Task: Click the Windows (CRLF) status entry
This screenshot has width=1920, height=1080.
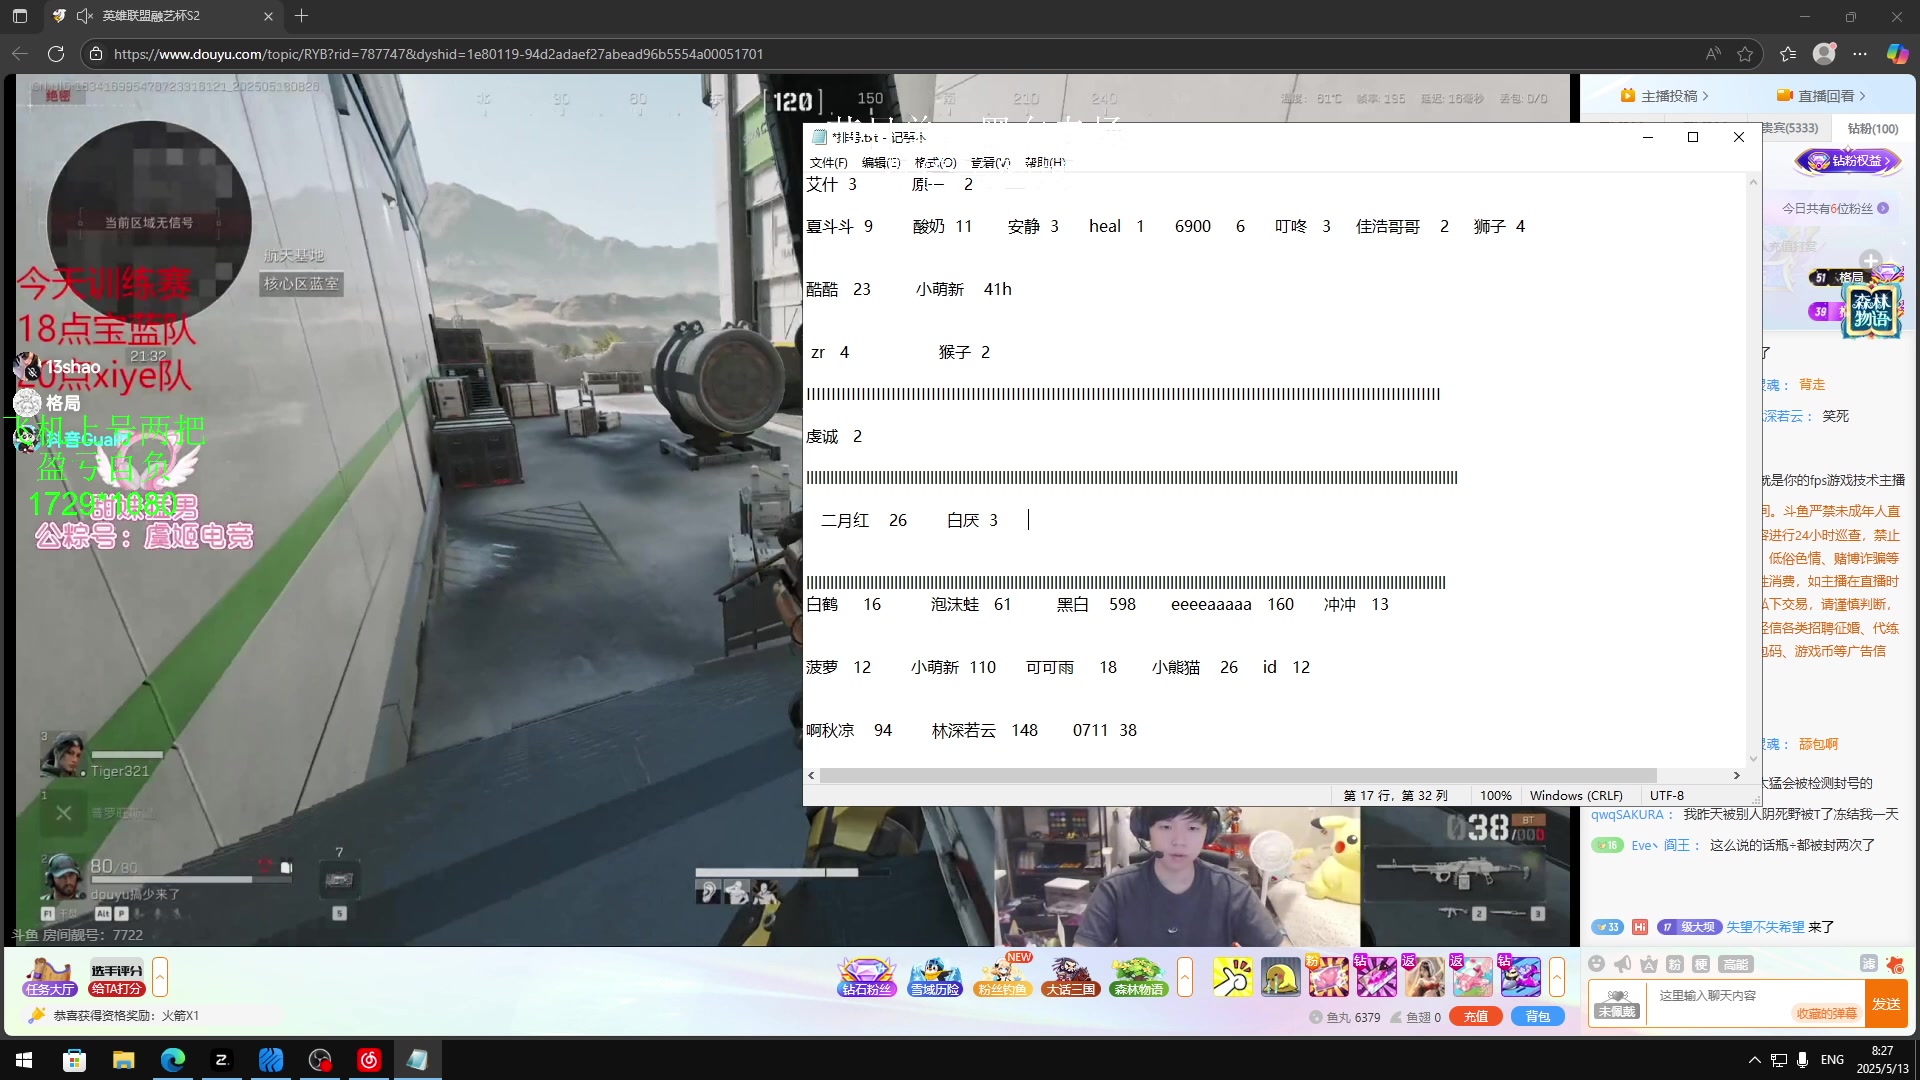Action: tap(1575, 795)
